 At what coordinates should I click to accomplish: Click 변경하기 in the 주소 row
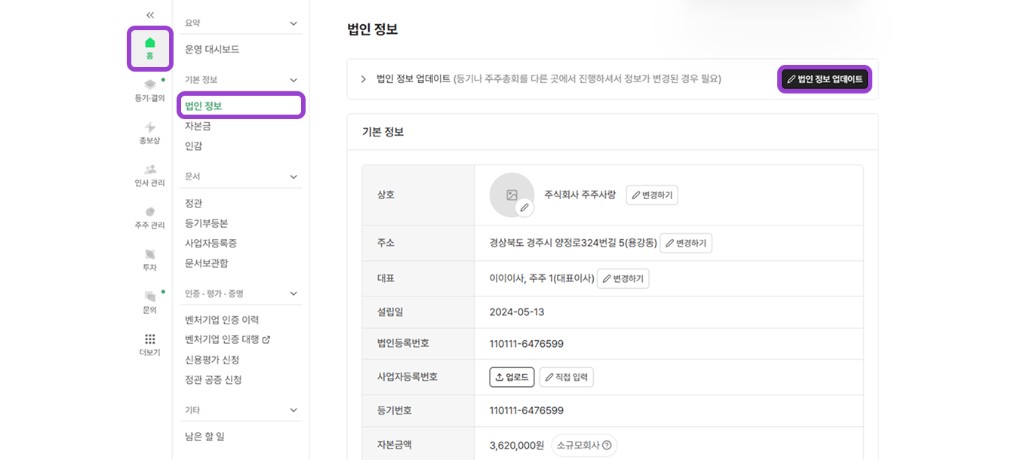[x=686, y=243]
